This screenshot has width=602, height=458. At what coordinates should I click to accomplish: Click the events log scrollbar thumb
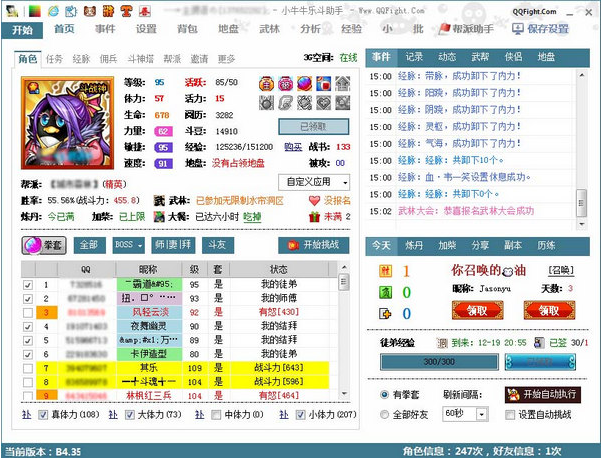[x=582, y=203]
